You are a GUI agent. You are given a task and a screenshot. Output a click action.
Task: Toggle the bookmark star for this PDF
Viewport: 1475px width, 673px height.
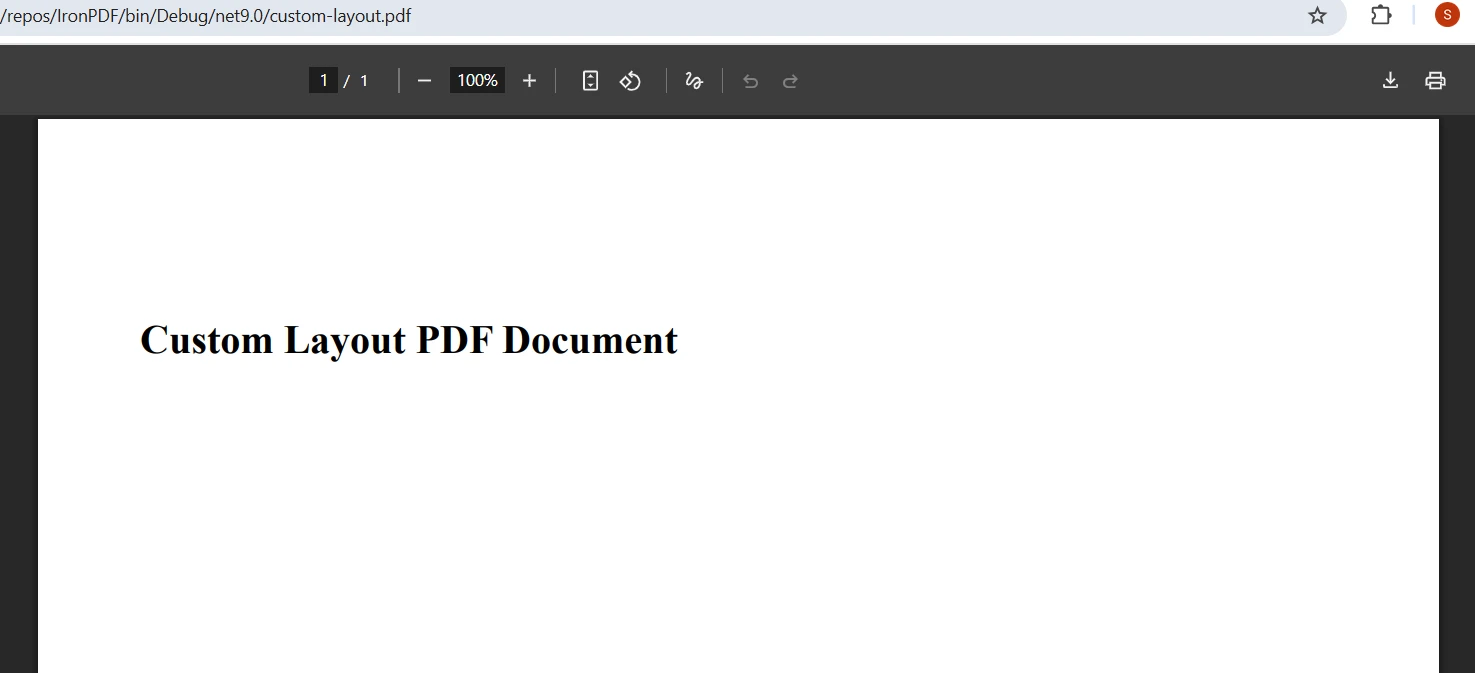point(1317,15)
